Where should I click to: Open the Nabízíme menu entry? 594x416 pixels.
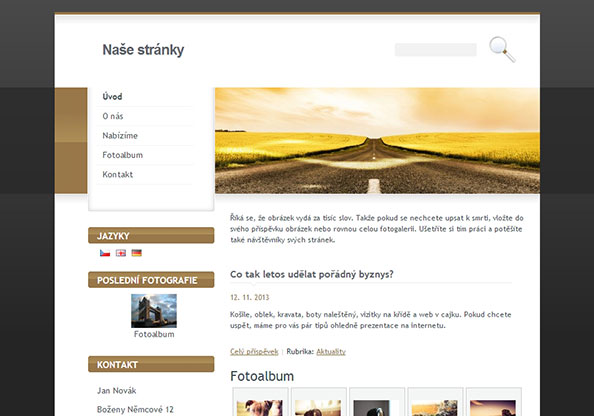pos(120,136)
